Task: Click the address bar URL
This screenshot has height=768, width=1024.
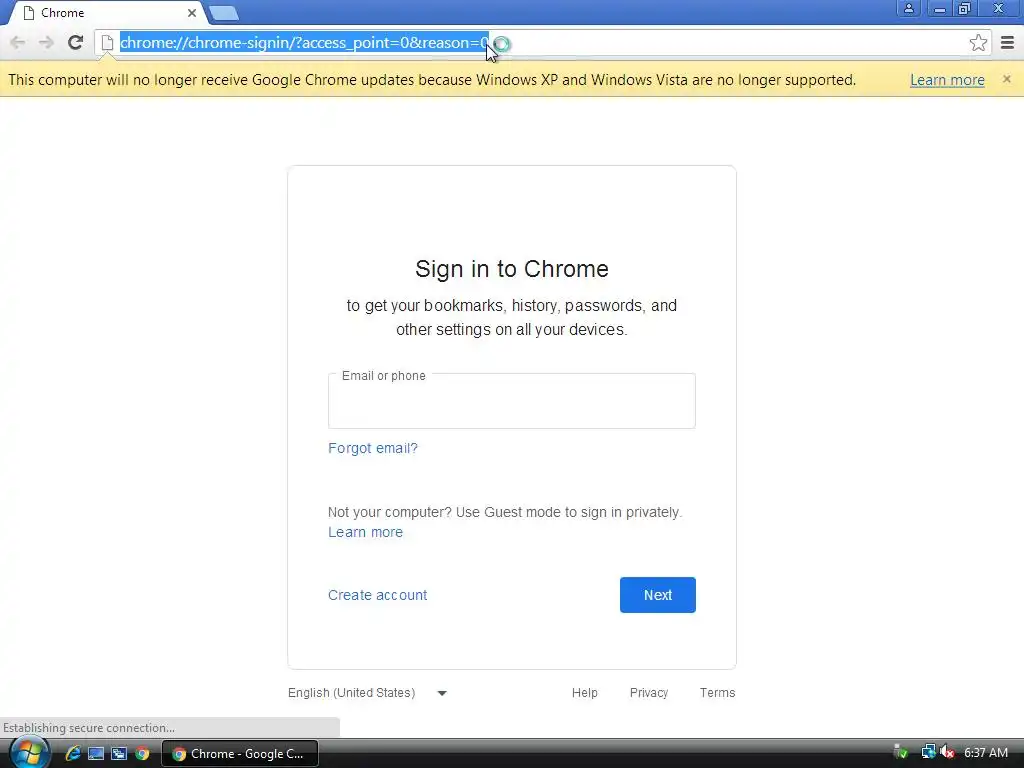Action: [304, 42]
